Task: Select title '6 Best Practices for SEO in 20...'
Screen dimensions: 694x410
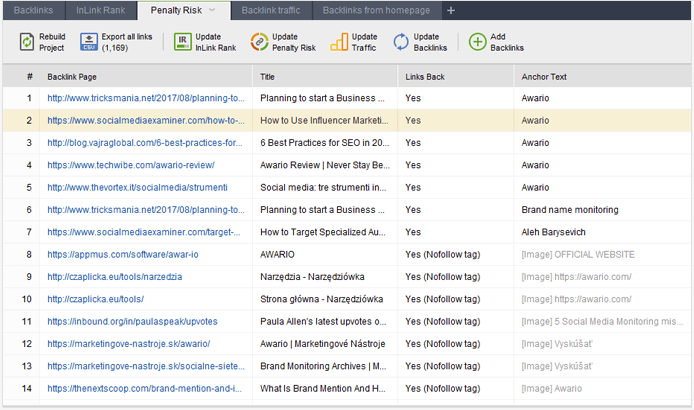Action: [x=324, y=143]
